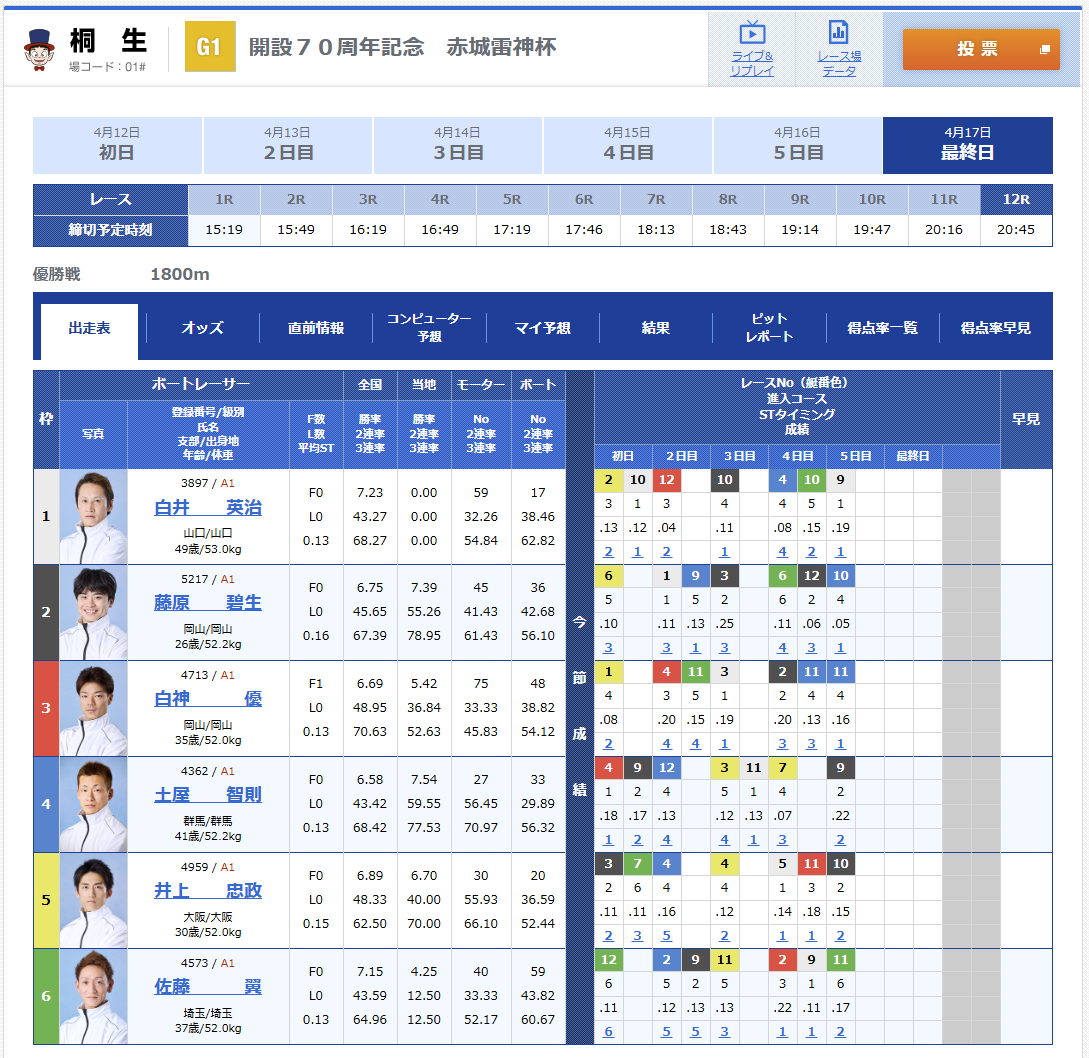Select race 8R tab
The width and height of the screenshot is (1089, 1058).
point(728,199)
